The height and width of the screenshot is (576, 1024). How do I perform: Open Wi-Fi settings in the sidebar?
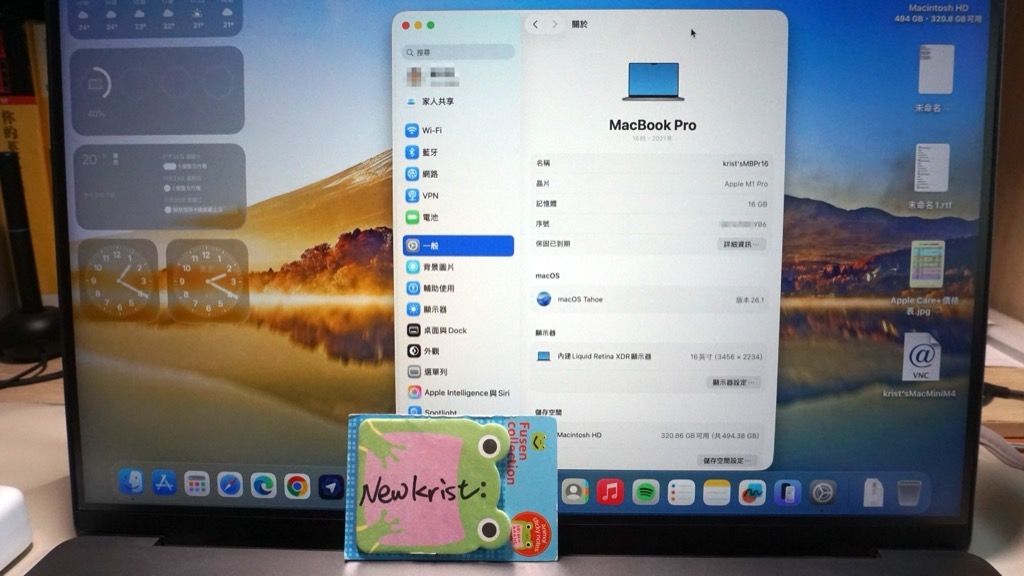(431, 130)
